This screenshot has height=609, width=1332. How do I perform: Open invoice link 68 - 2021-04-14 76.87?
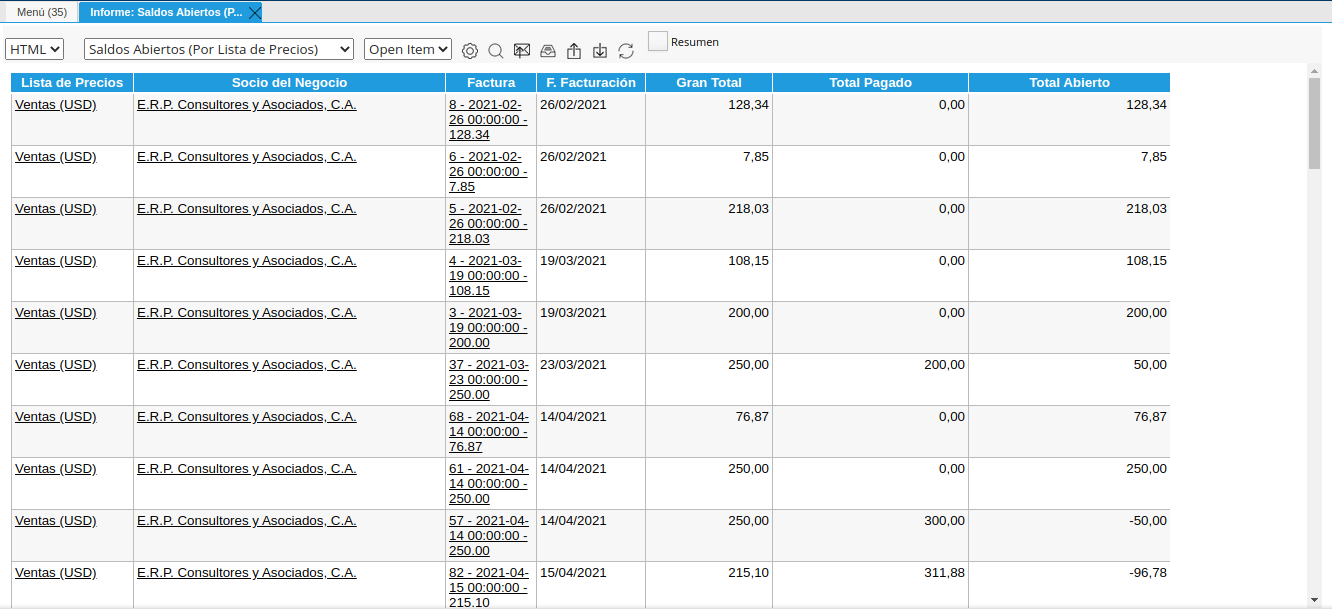click(489, 432)
